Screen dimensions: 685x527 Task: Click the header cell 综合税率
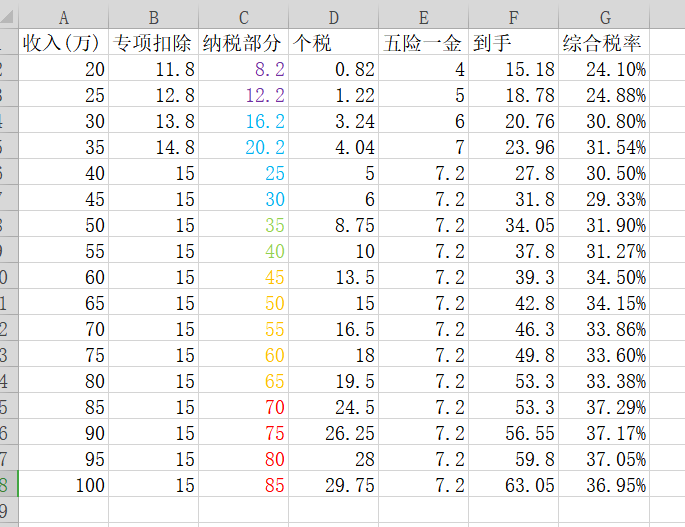click(604, 42)
